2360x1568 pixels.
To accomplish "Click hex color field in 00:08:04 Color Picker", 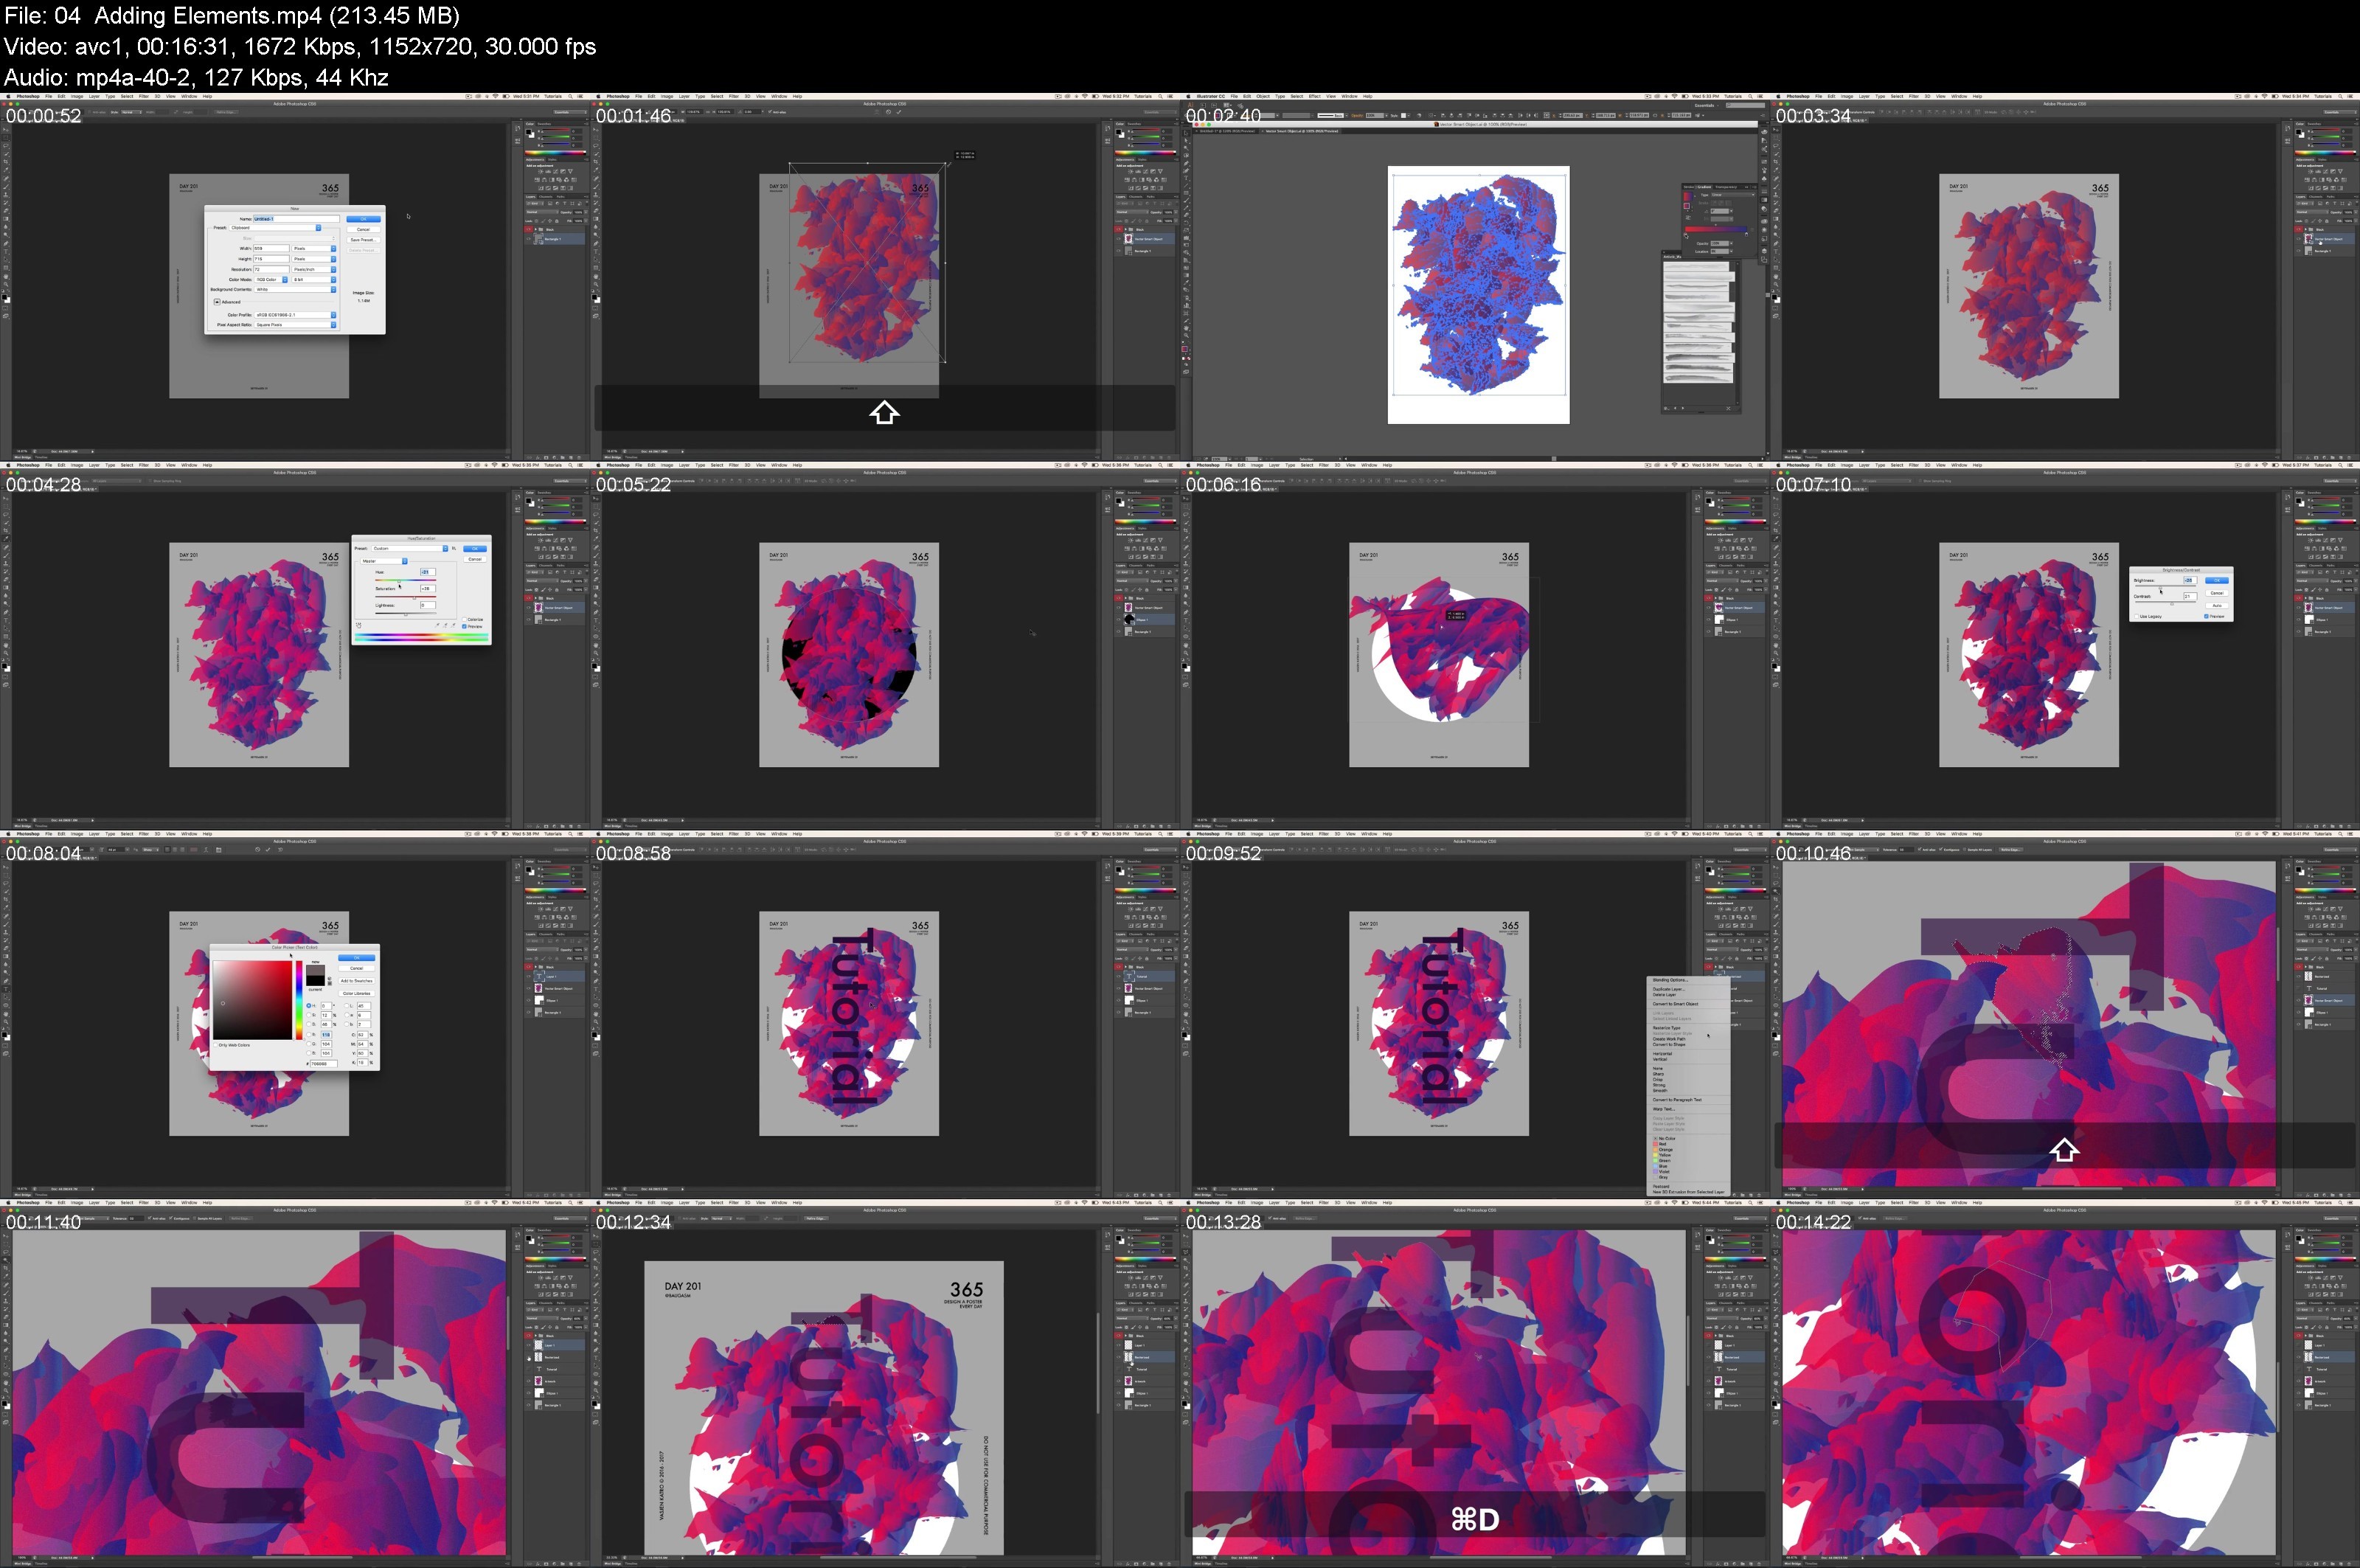I will pos(324,1064).
